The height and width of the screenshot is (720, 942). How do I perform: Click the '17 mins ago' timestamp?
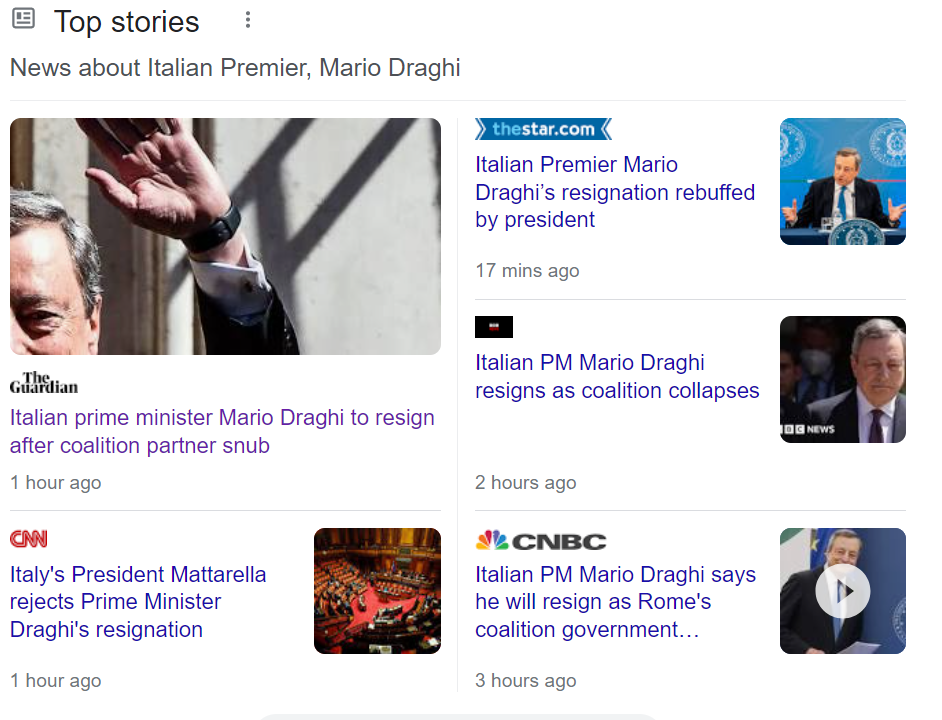coord(527,271)
